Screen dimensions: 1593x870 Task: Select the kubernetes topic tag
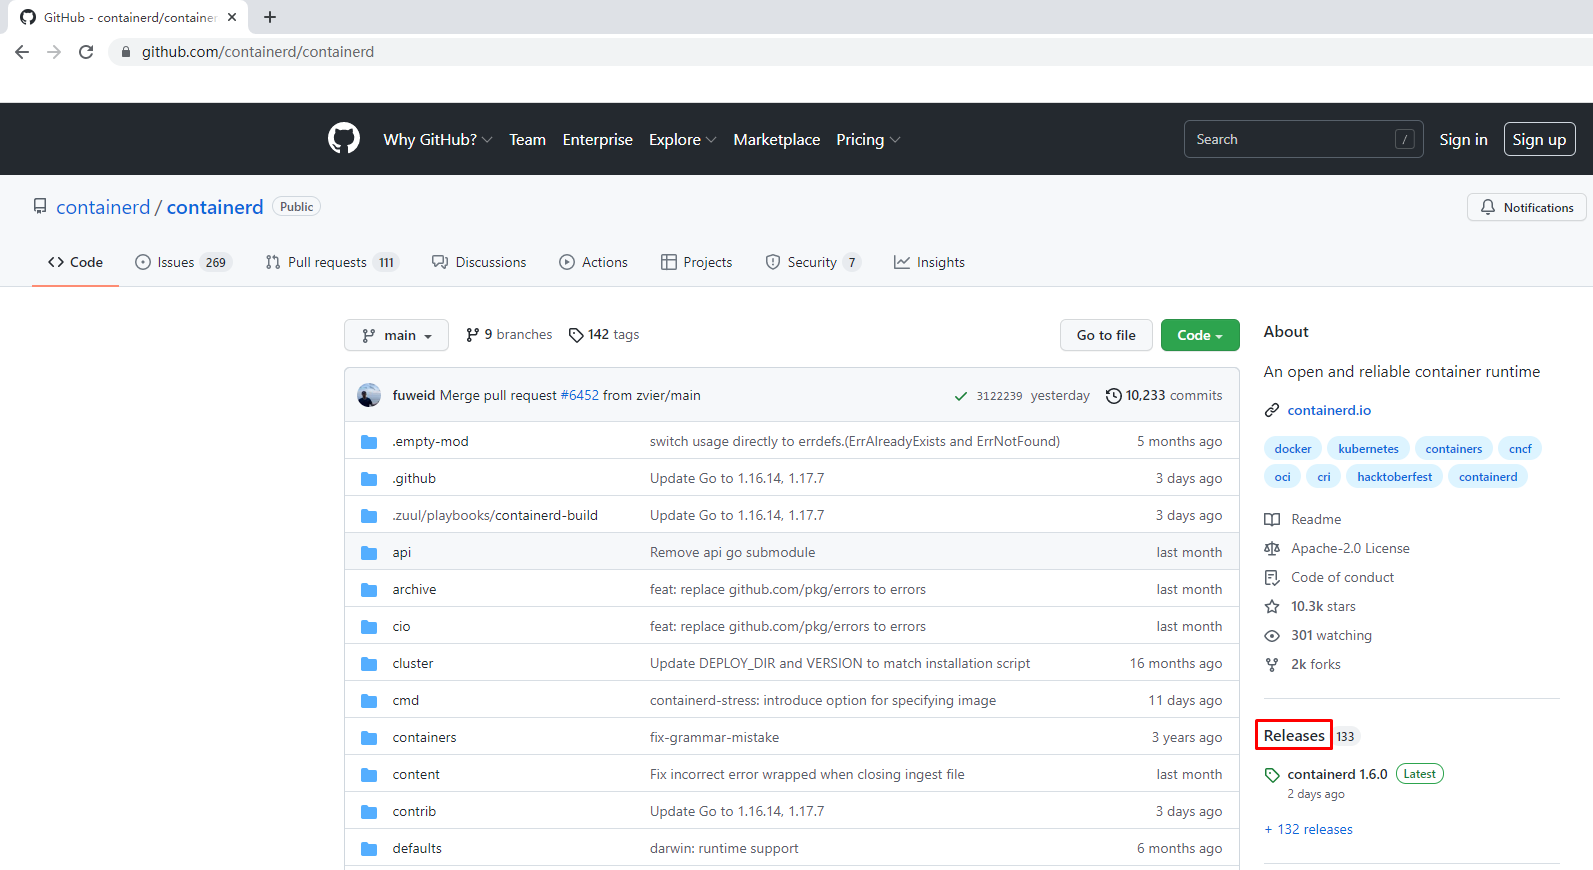[x=1368, y=449]
